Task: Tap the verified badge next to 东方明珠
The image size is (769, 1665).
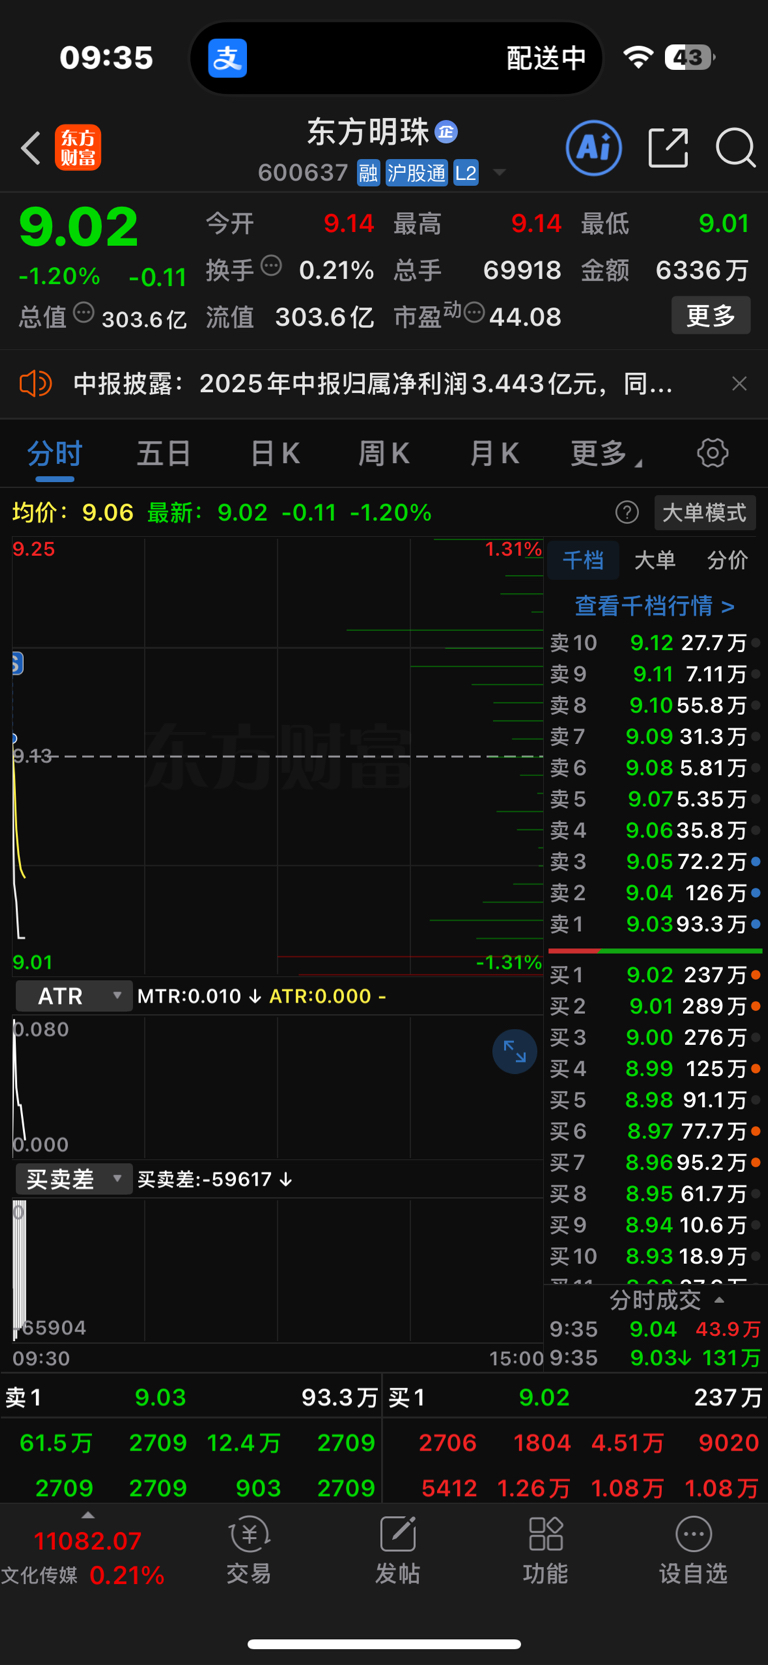Action: pos(446,131)
